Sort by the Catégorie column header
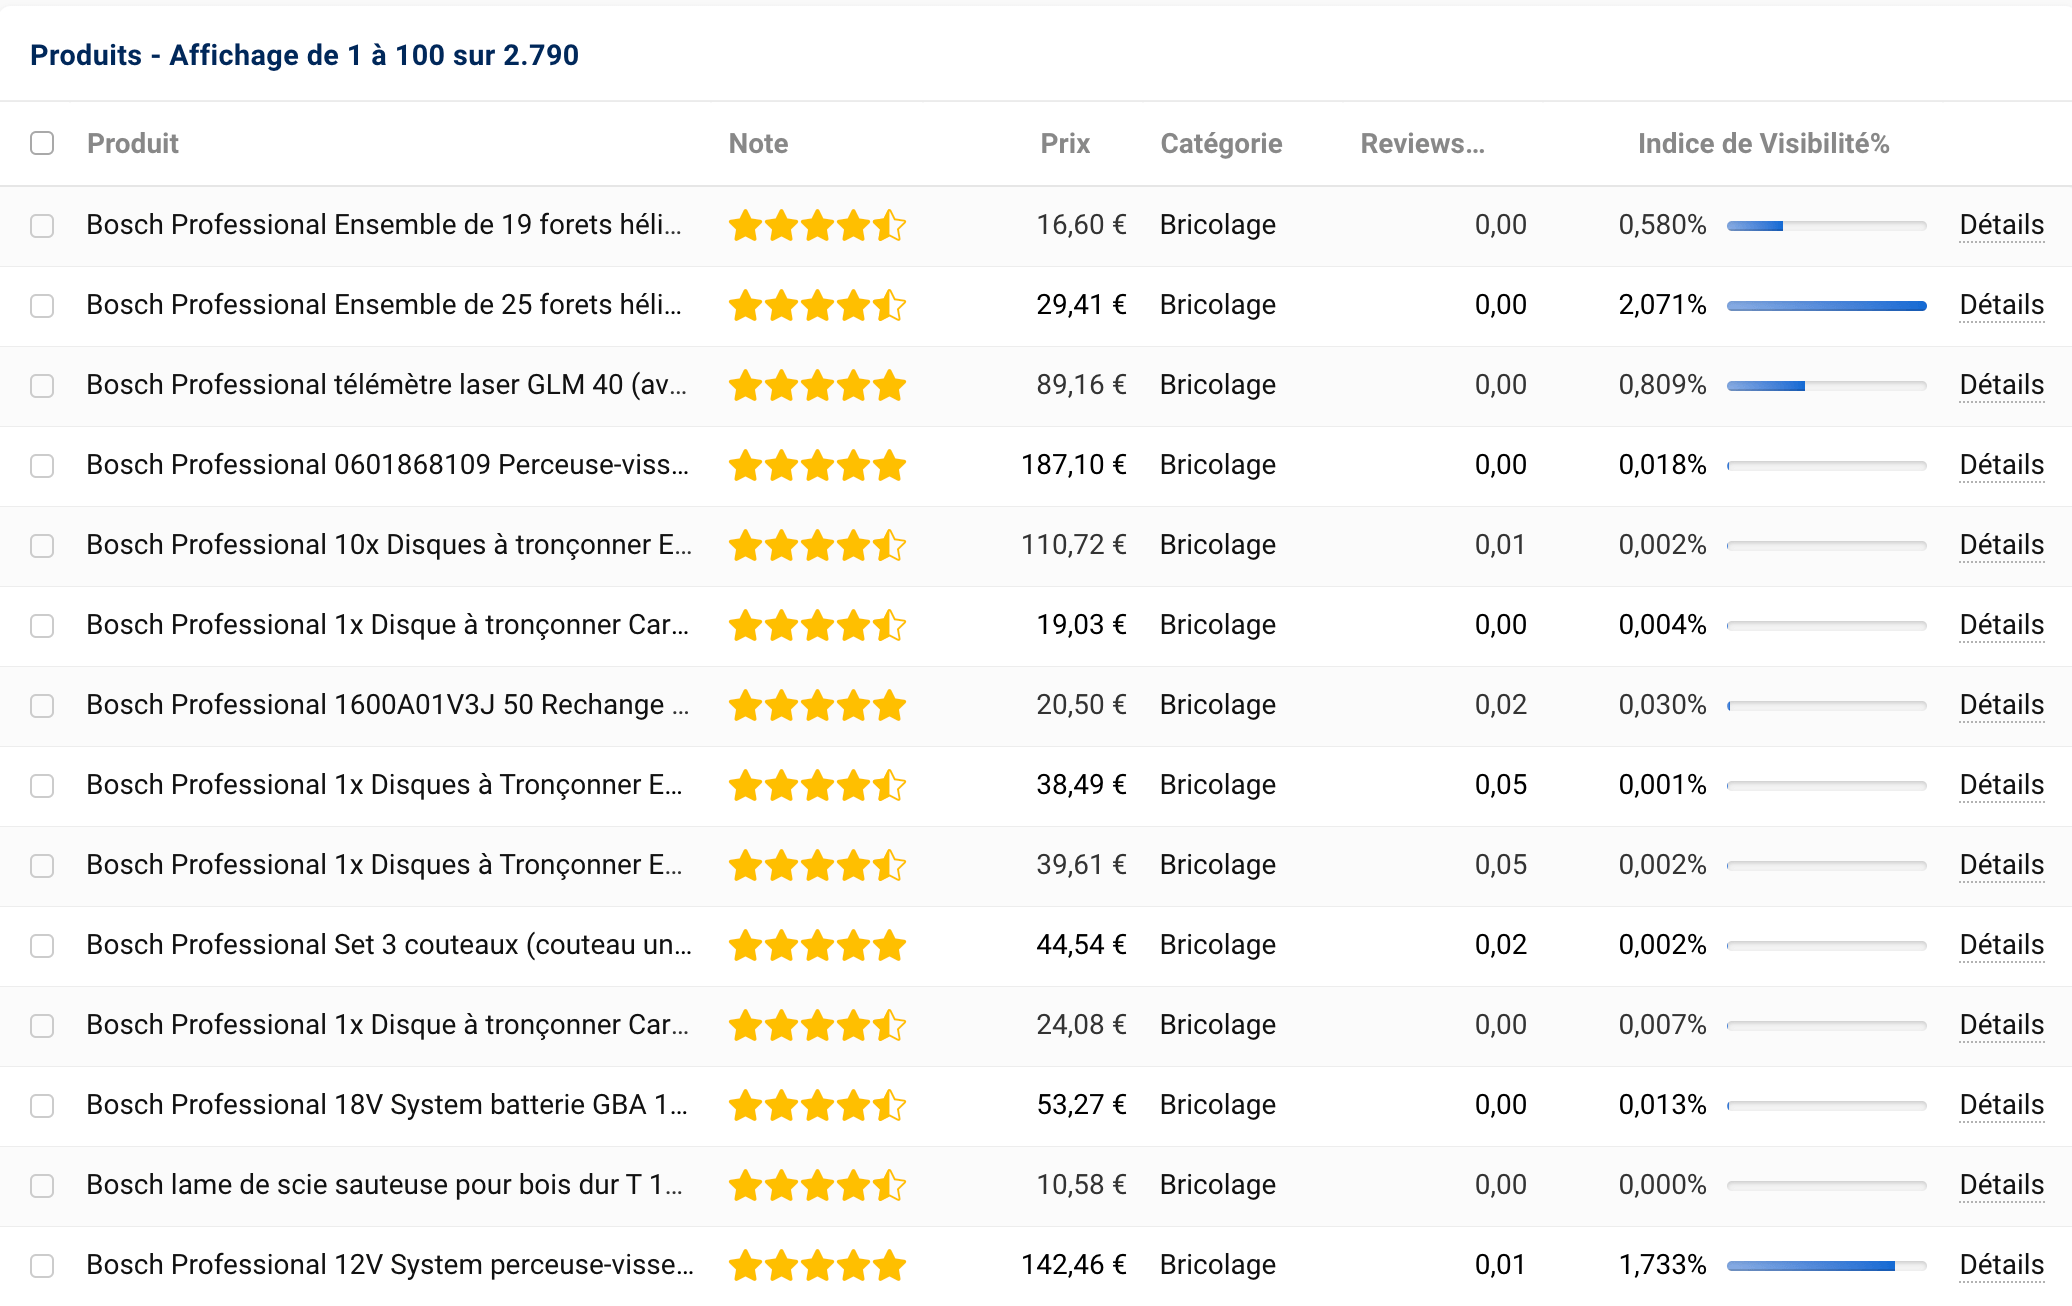Viewport: 2072px width, 1306px height. pyautogui.click(x=1221, y=144)
